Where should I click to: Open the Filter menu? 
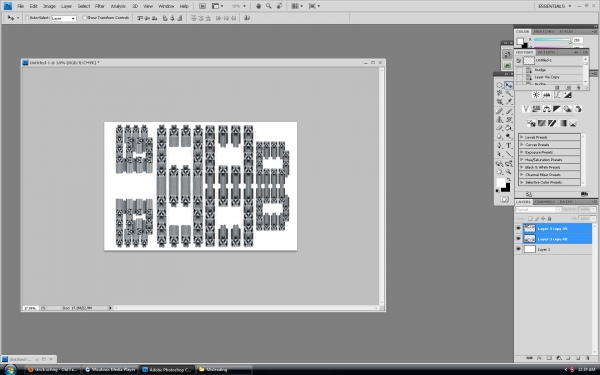coord(99,6)
